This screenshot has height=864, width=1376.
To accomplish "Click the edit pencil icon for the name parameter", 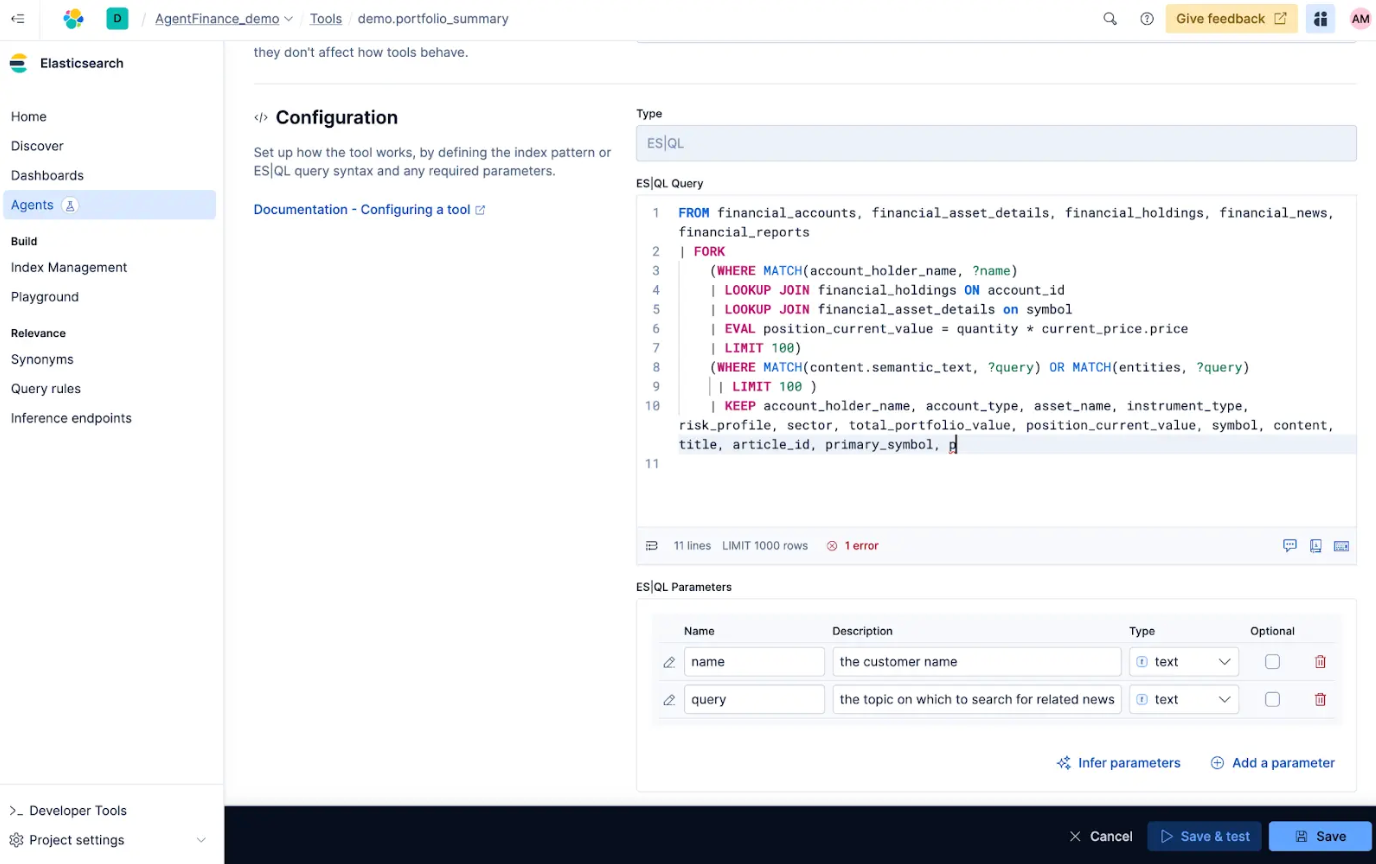I will (668, 661).
